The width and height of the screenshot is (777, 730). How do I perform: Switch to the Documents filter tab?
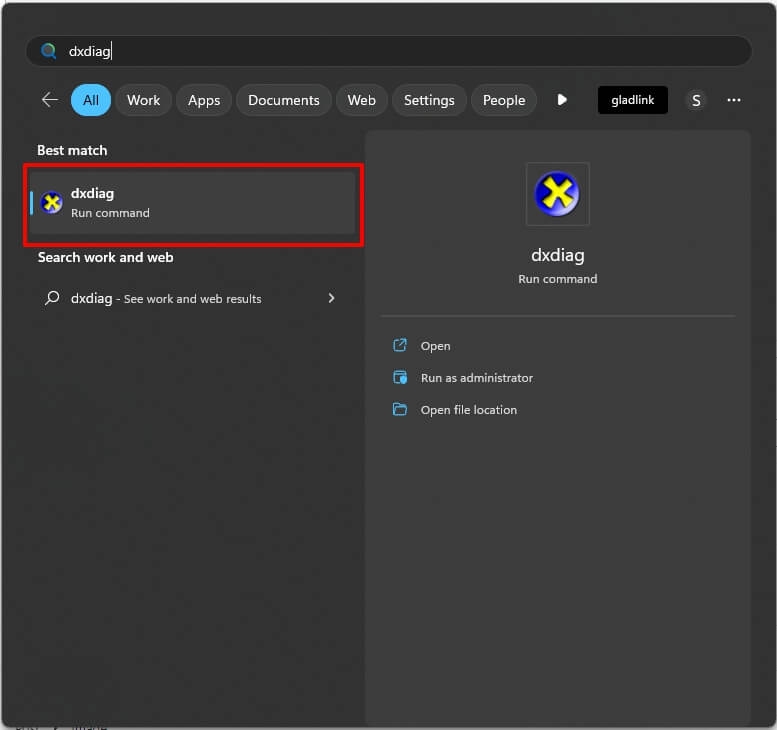pyautogui.click(x=283, y=100)
